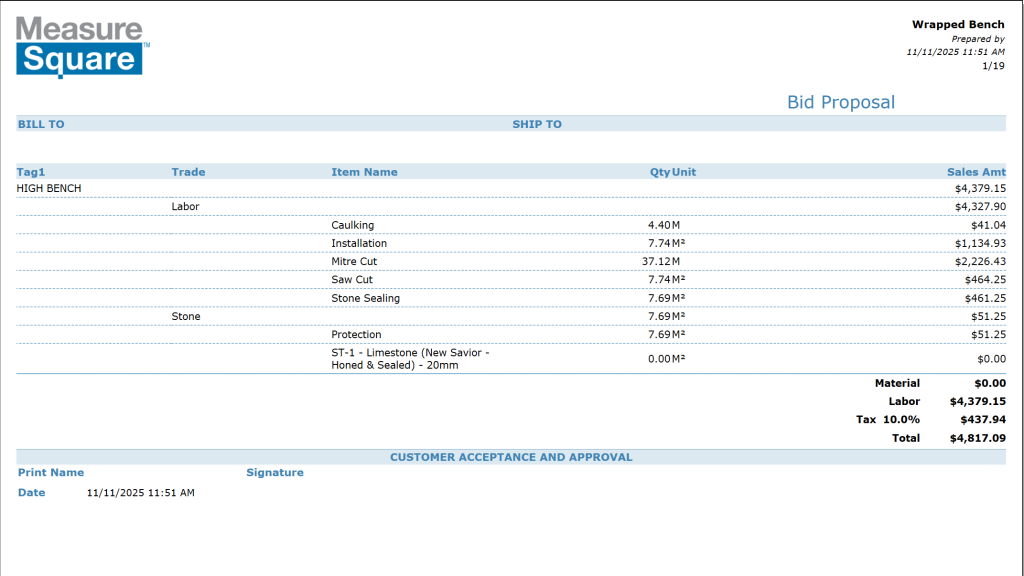Click the Print Name field label
Screen dimensions: 1024x576
click(51, 472)
